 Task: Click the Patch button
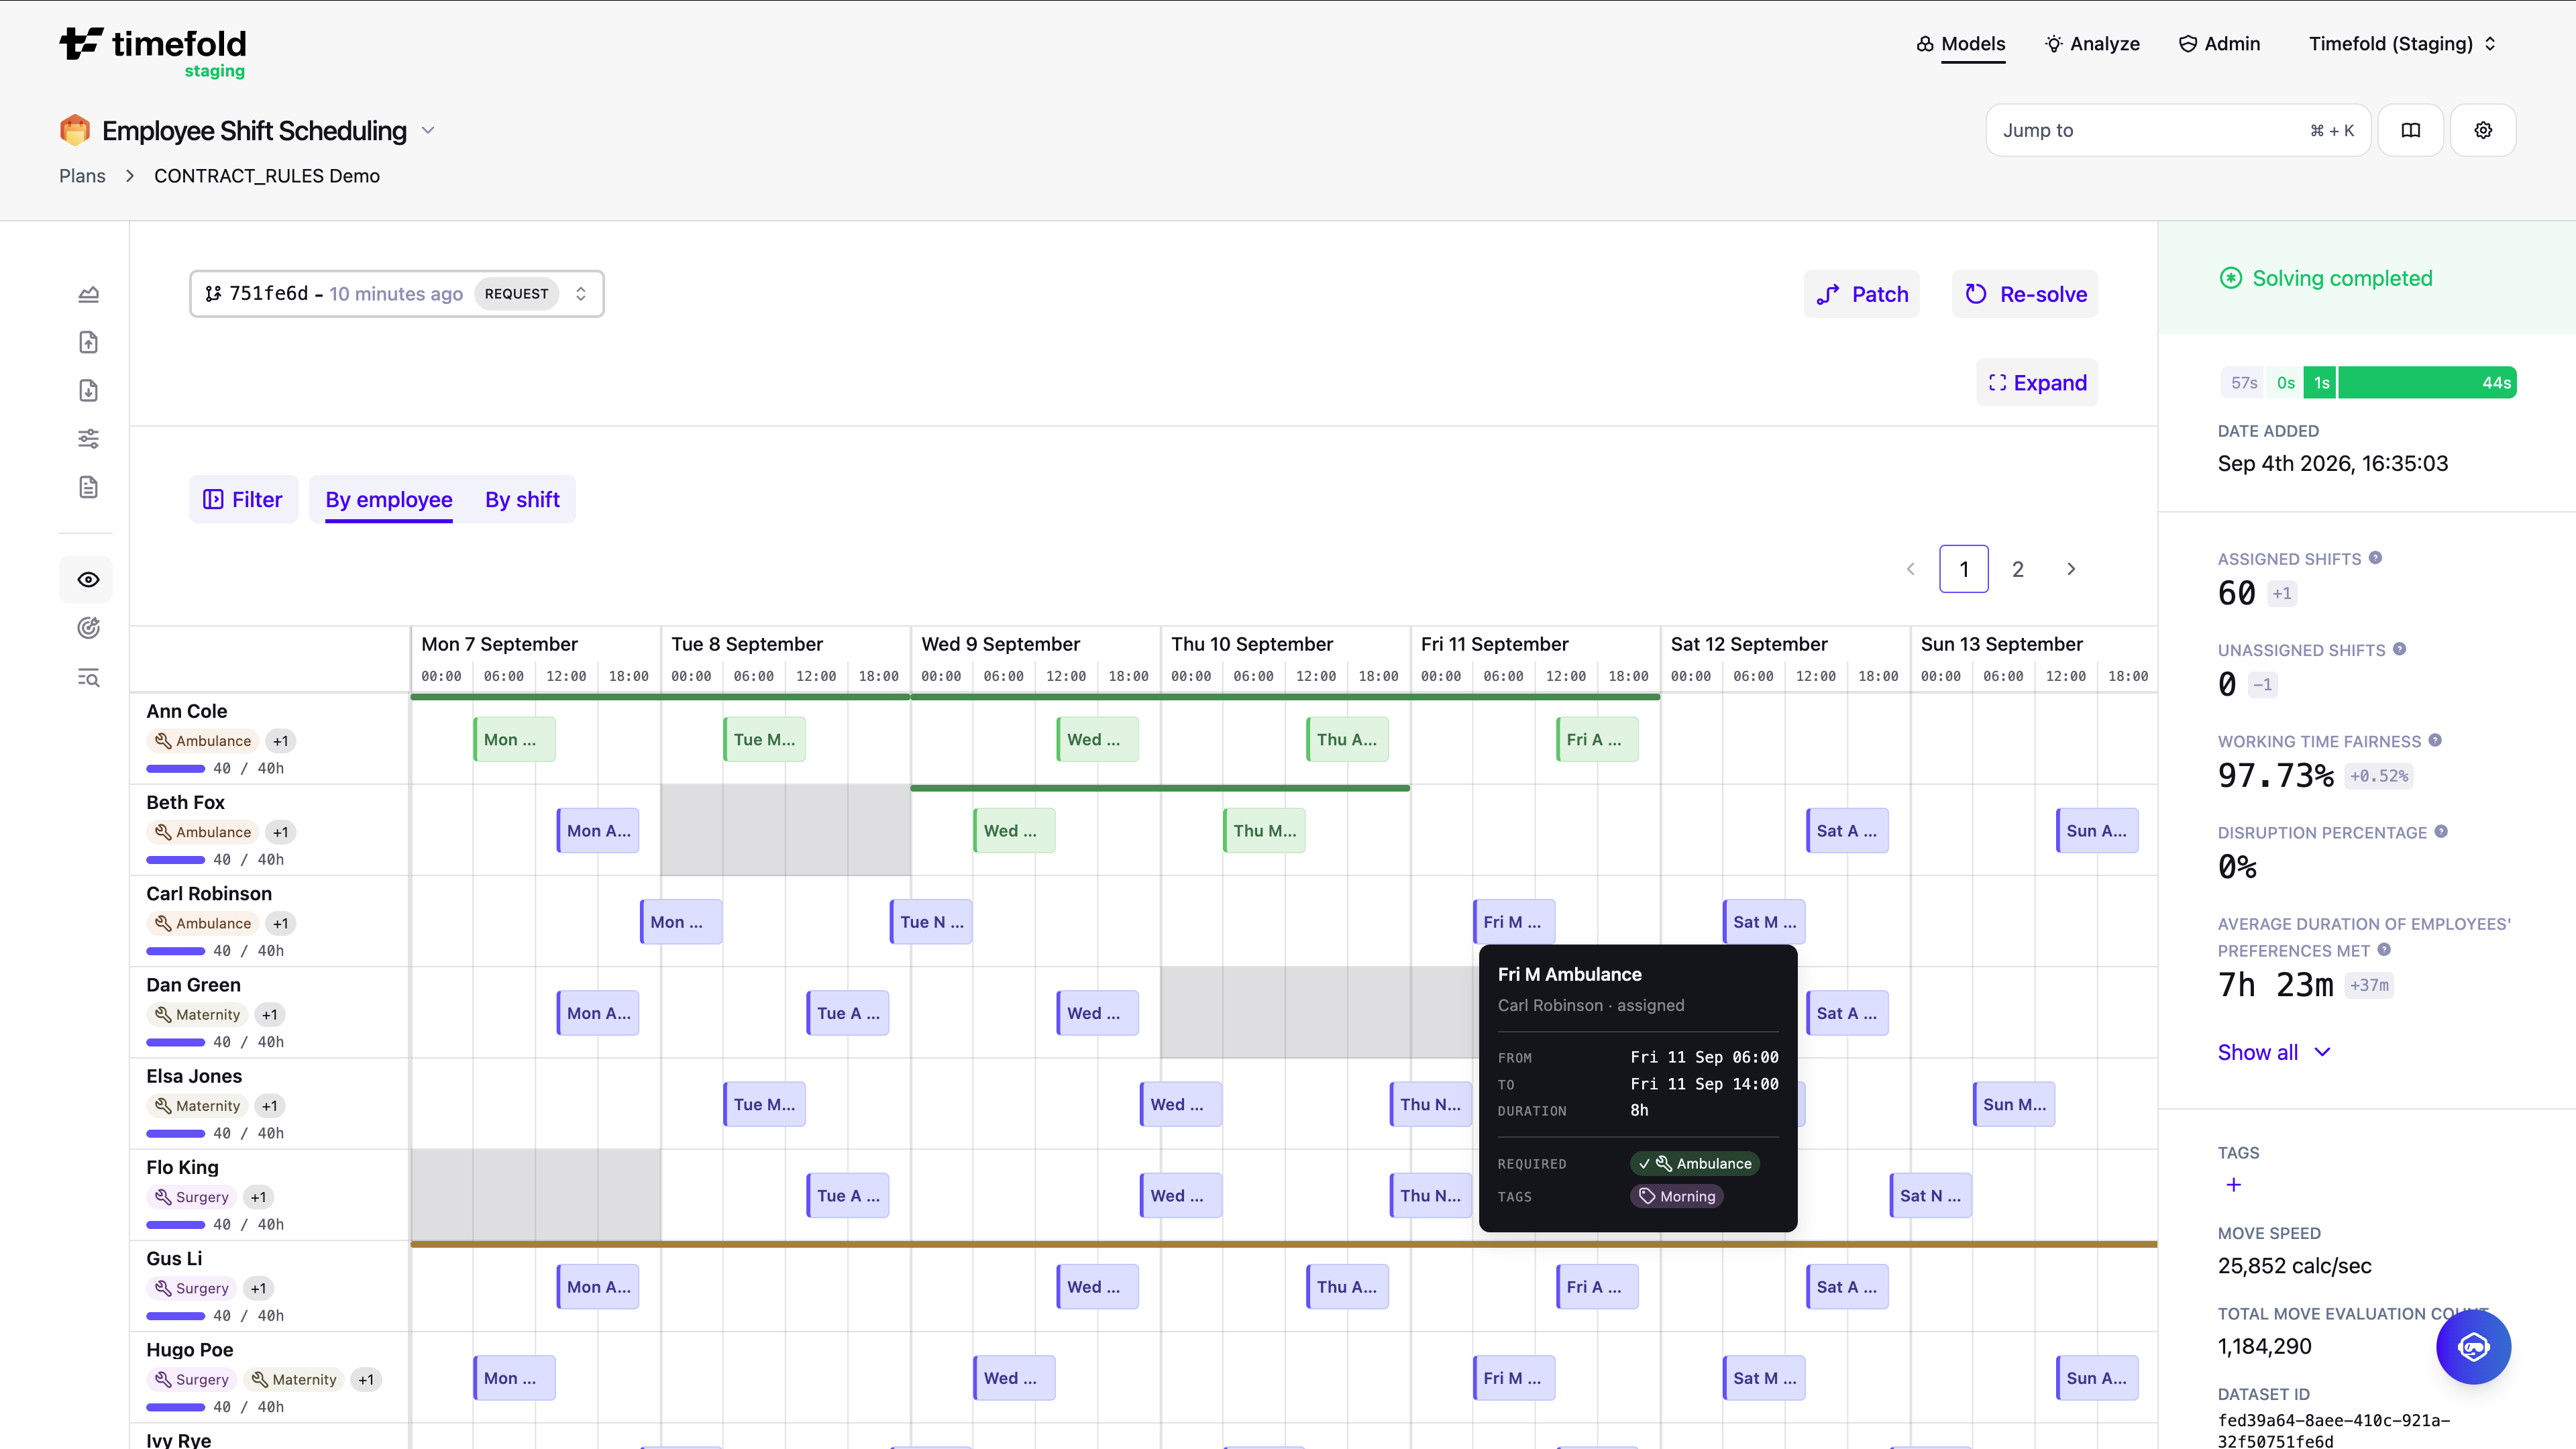tap(1862, 294)
